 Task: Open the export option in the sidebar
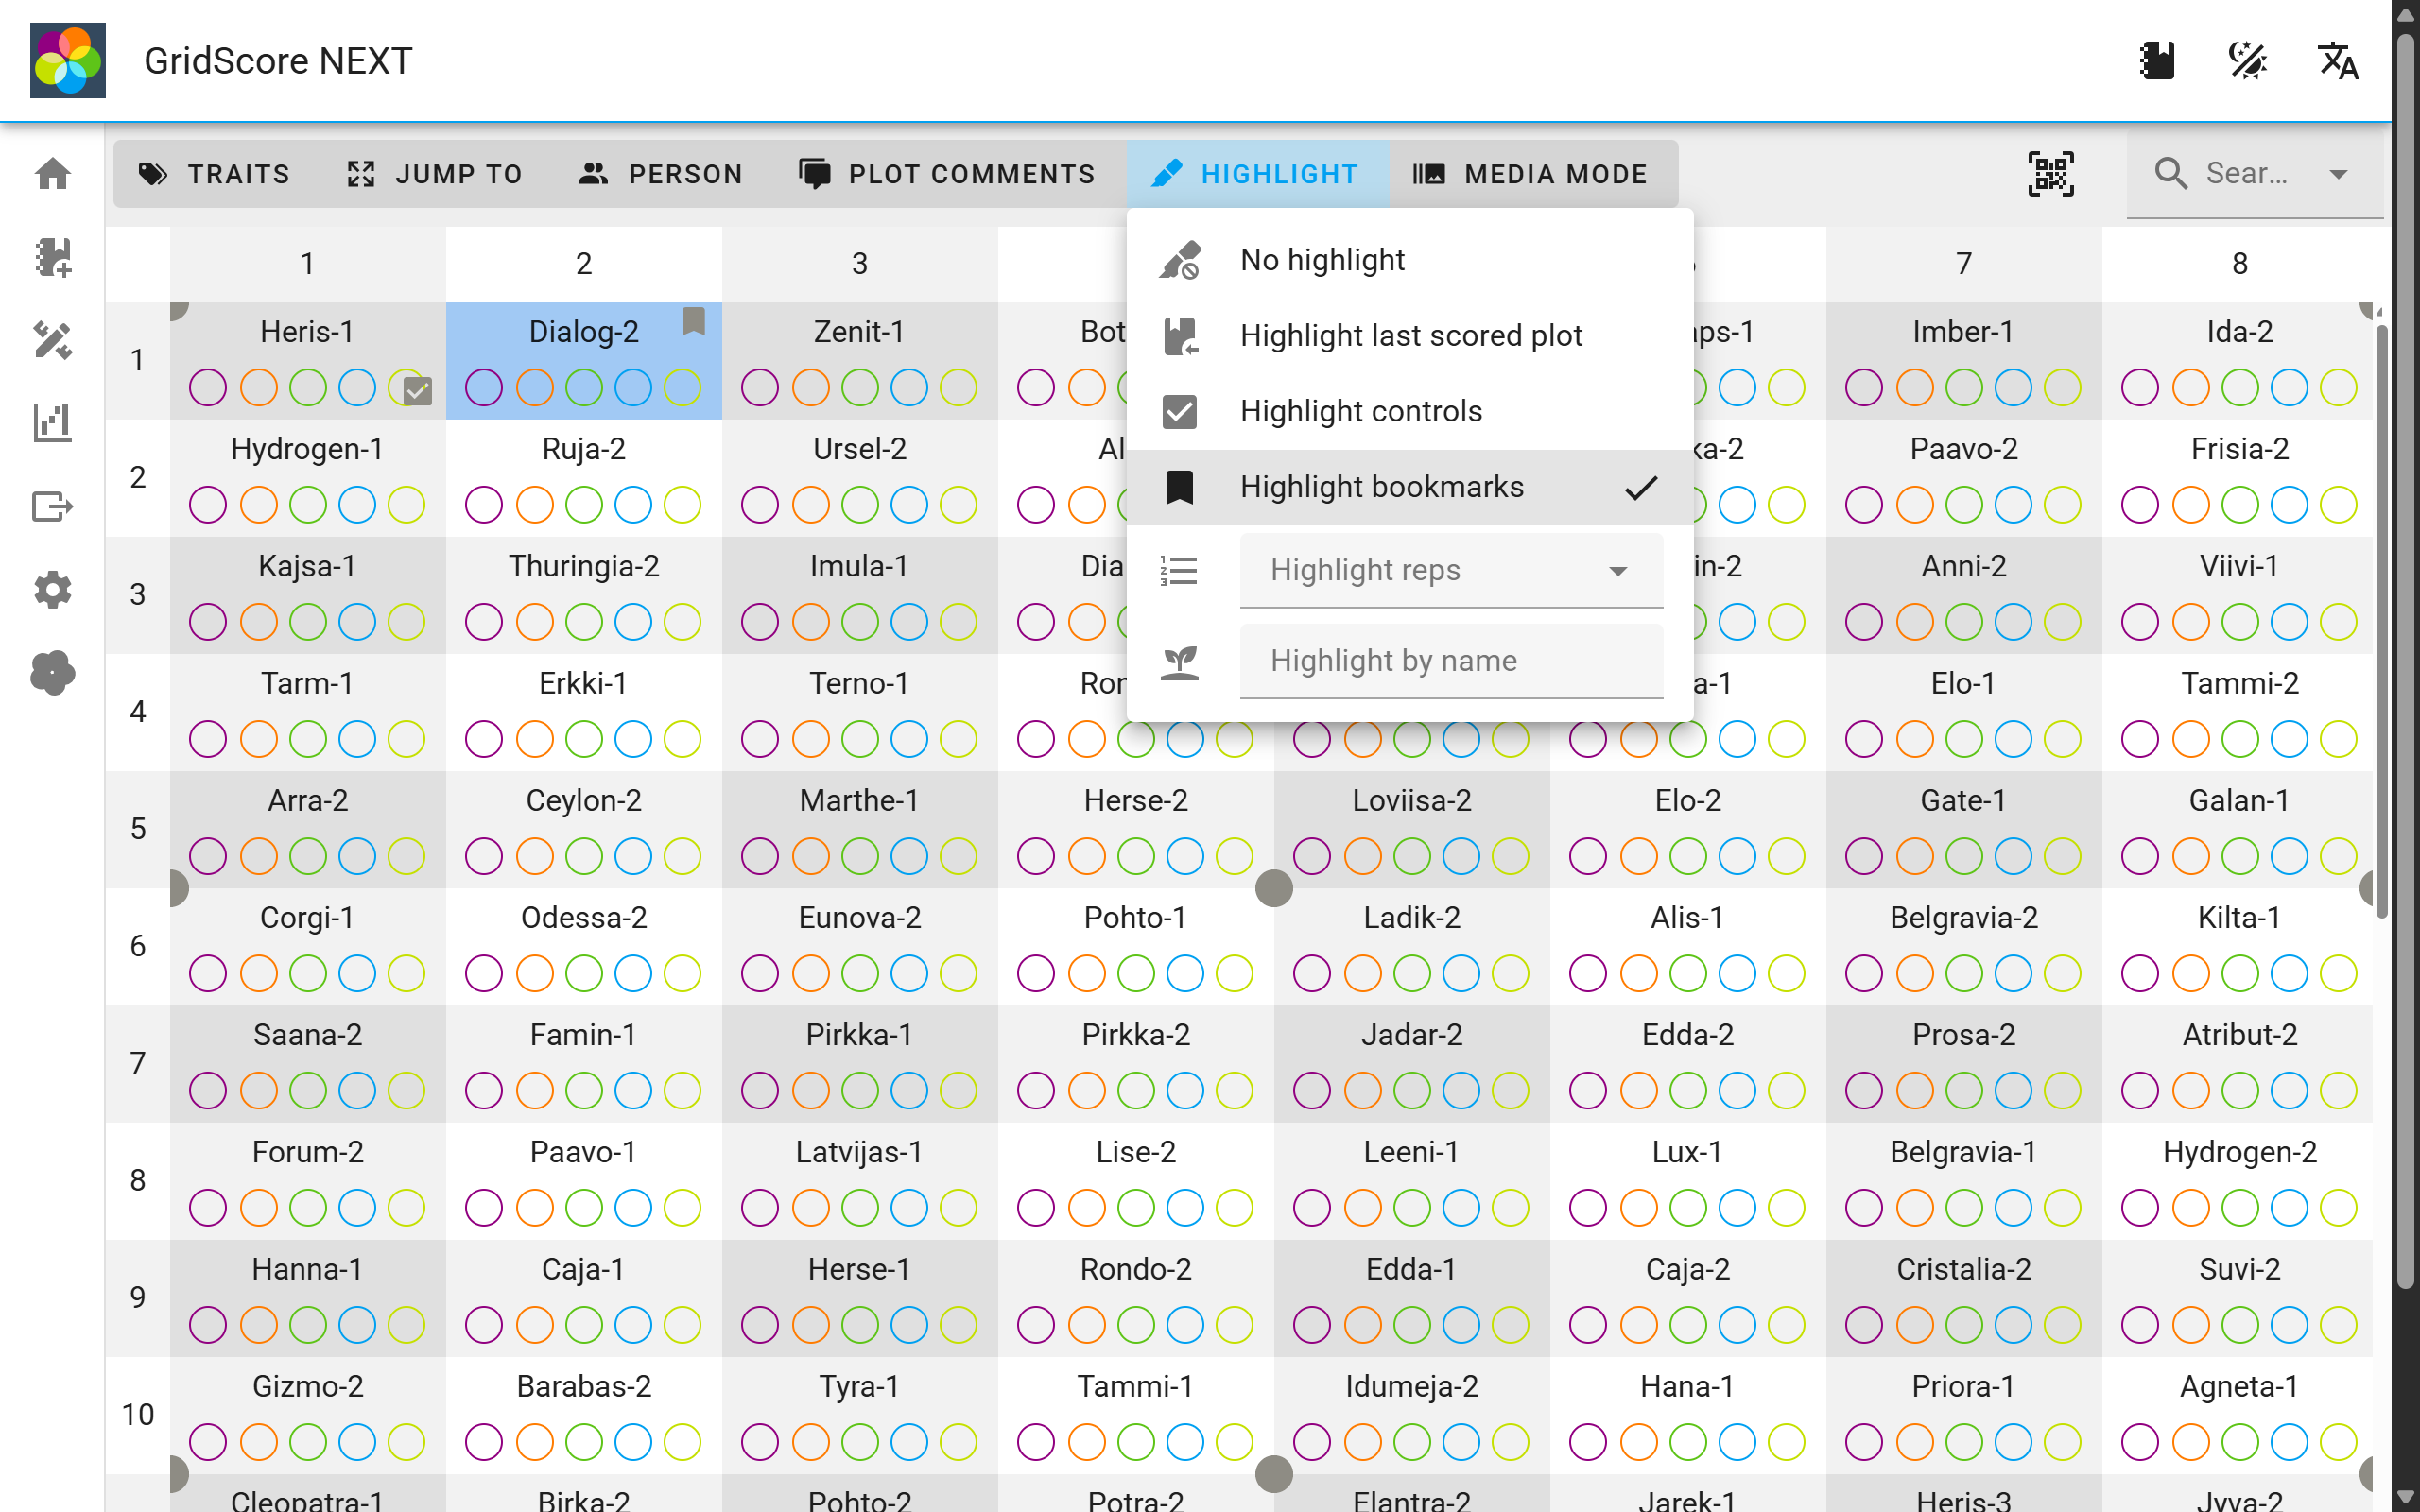point(51,506)
